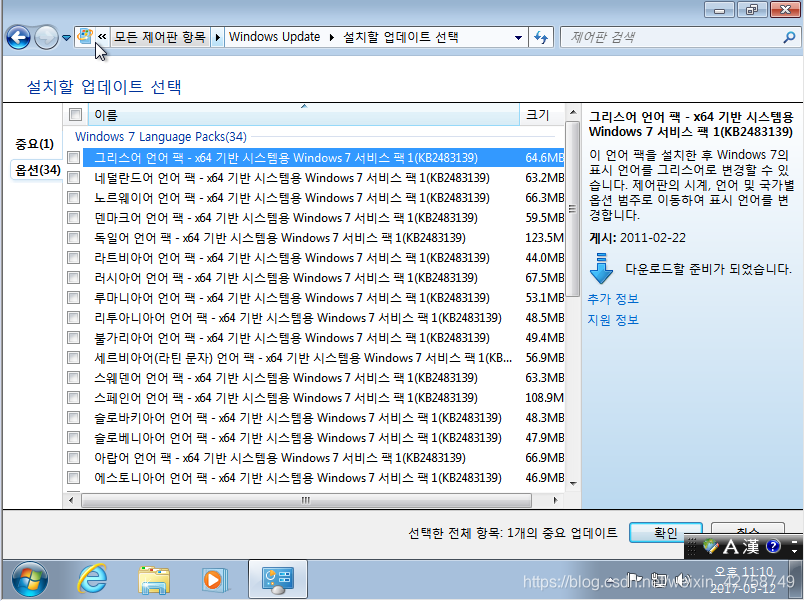Screen dimensions: 805x601
Task: Click the vertical scrollbar up arrow
Action: tap(573, 112)
